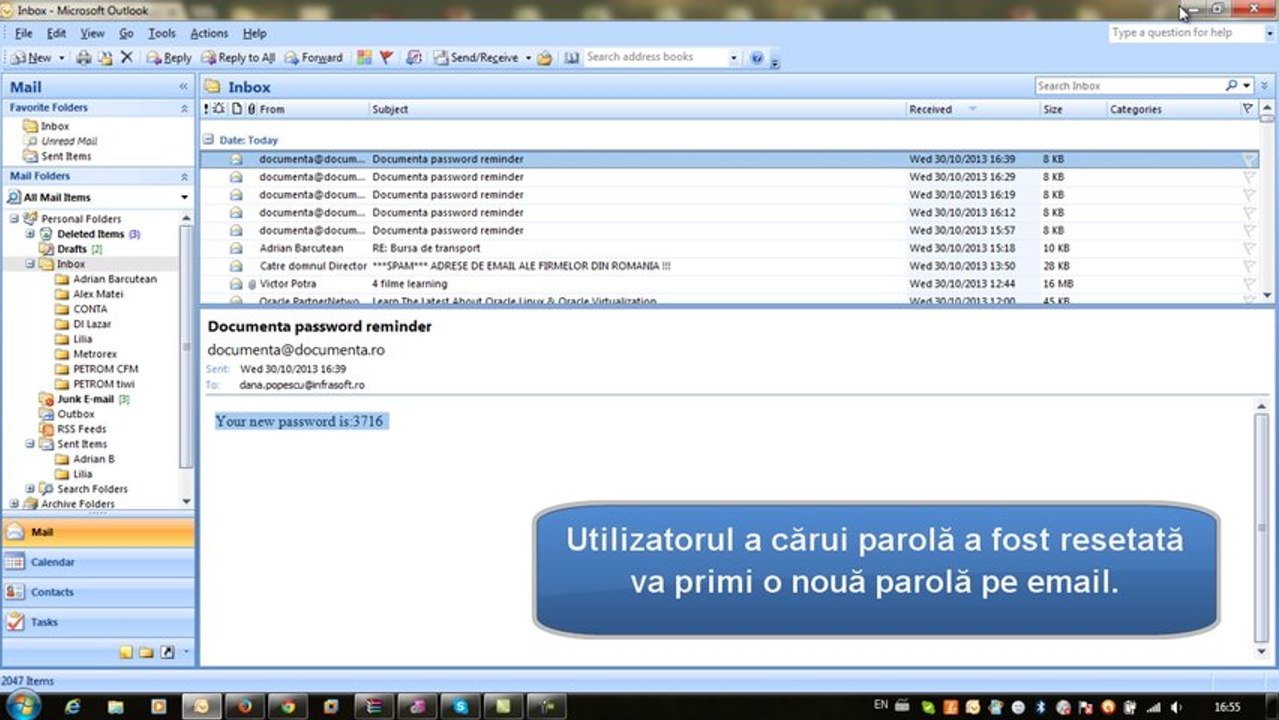Open the New button dropdown arrow
Viewport: 1279px width, 720px height.
tap(61, 58)
